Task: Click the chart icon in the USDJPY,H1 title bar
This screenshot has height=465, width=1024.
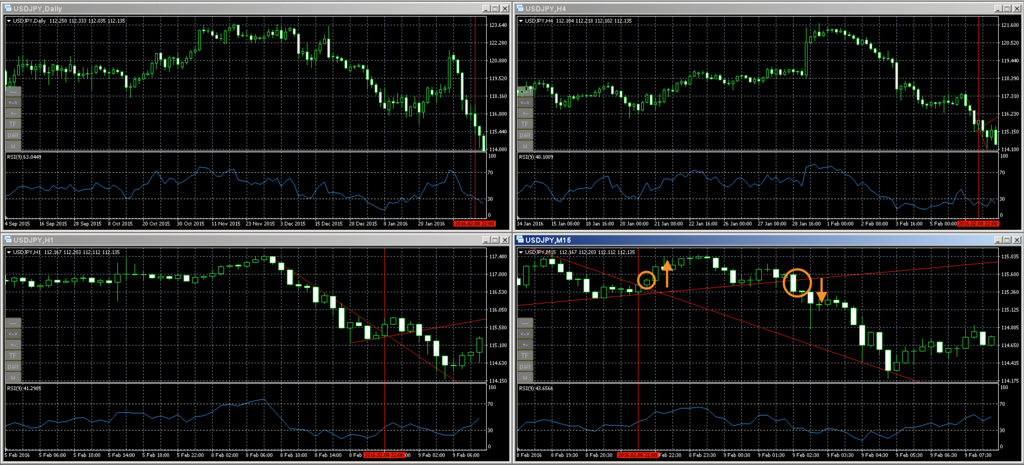Action: coord(8,239)
